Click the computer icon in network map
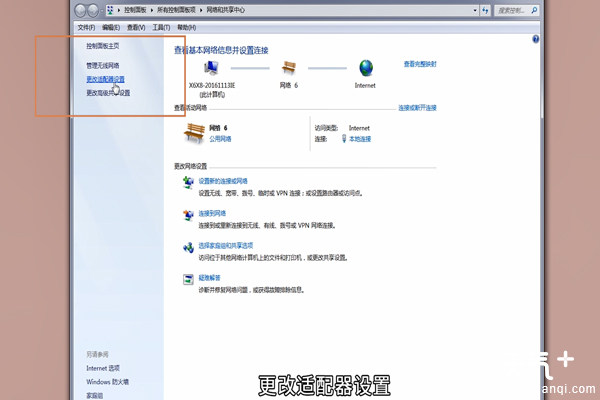Viewport: 600px width, 400px height. tap(211, 69)
